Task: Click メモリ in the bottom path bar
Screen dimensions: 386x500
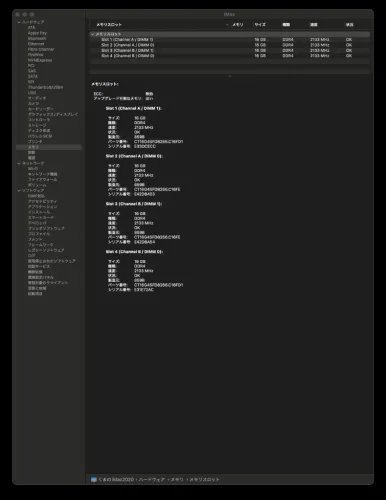Action: [x=177, y=480]
